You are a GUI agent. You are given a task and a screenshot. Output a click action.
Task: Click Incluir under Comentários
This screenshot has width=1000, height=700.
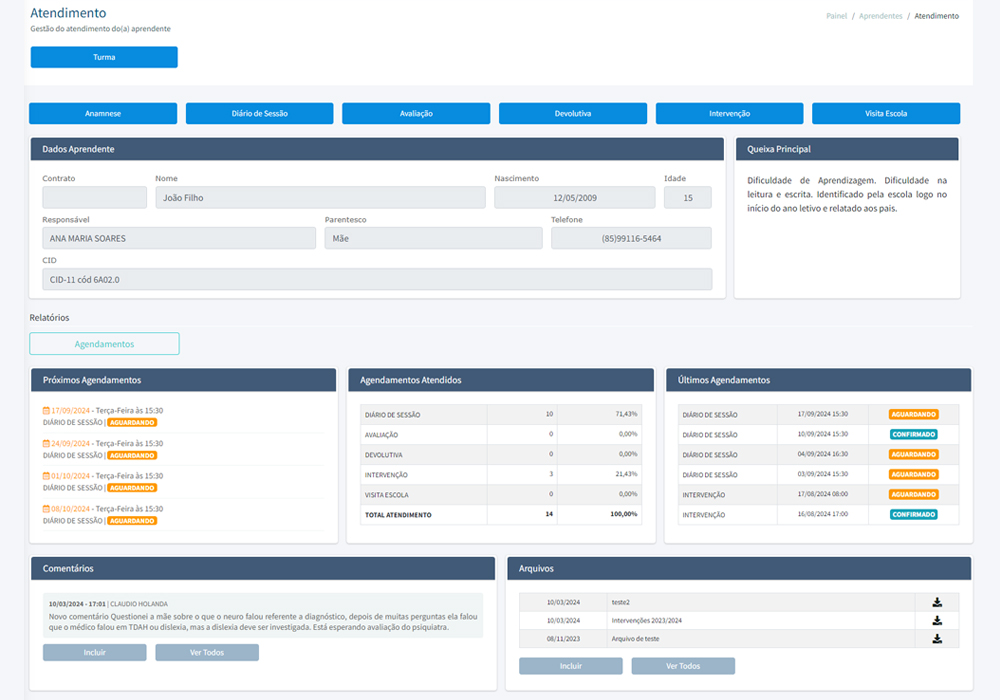click(x=94, y=652)
